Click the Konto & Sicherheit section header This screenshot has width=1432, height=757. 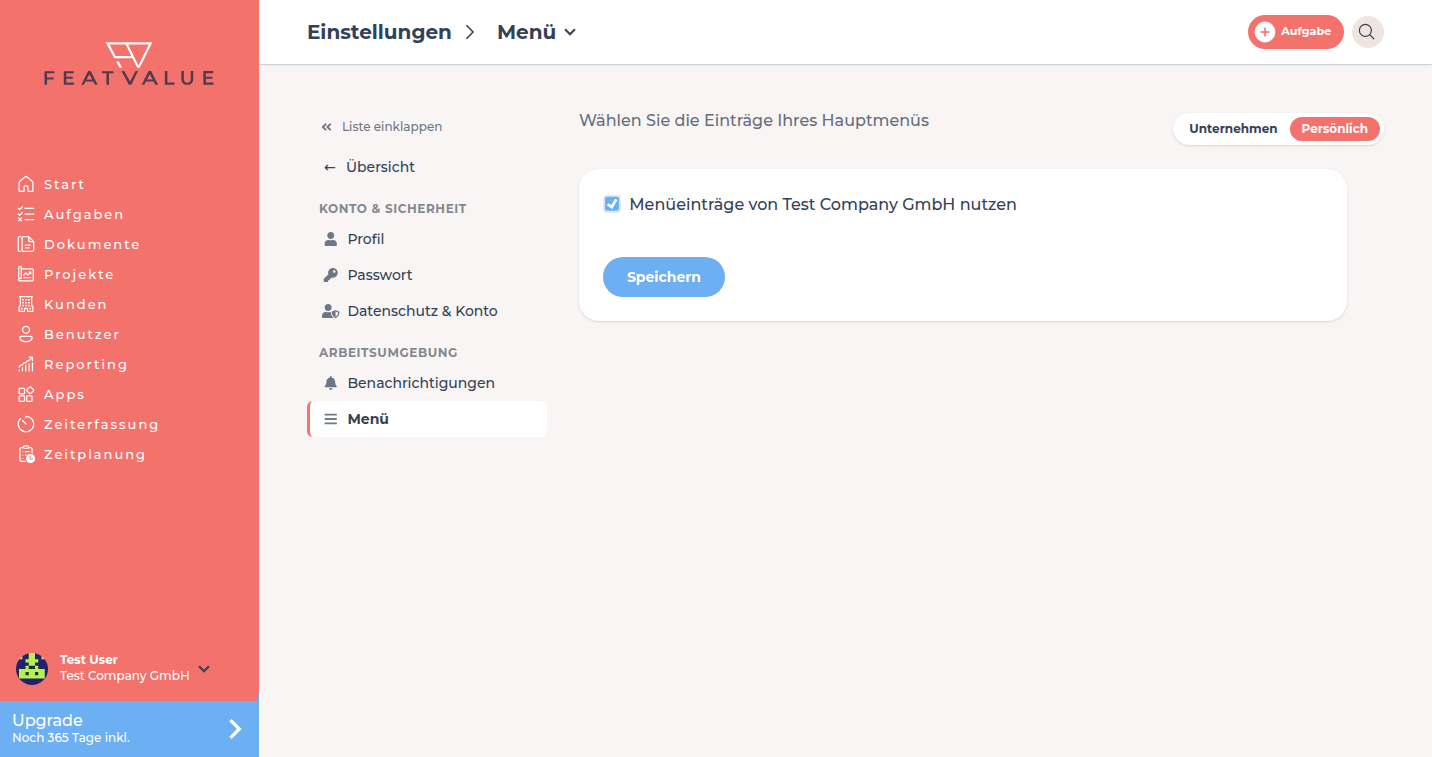click(393, 209)
